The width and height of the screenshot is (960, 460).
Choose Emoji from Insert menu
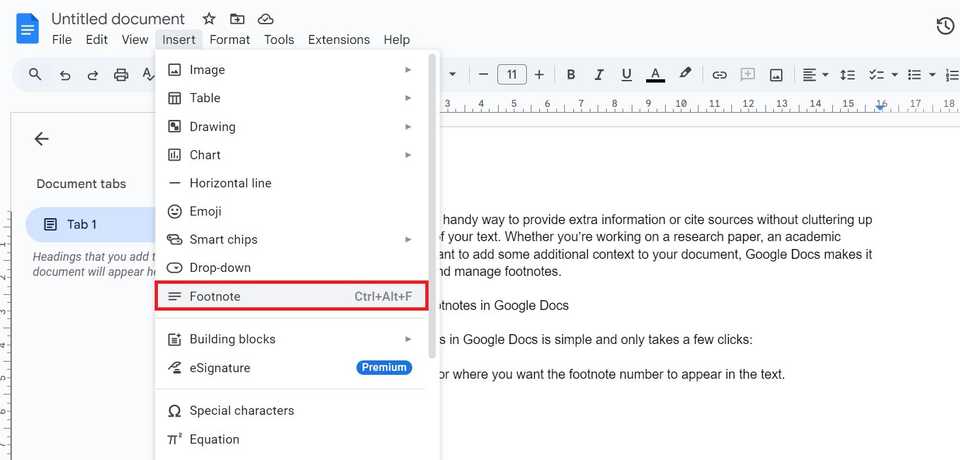pyautogui.click(x=291, y=211)
